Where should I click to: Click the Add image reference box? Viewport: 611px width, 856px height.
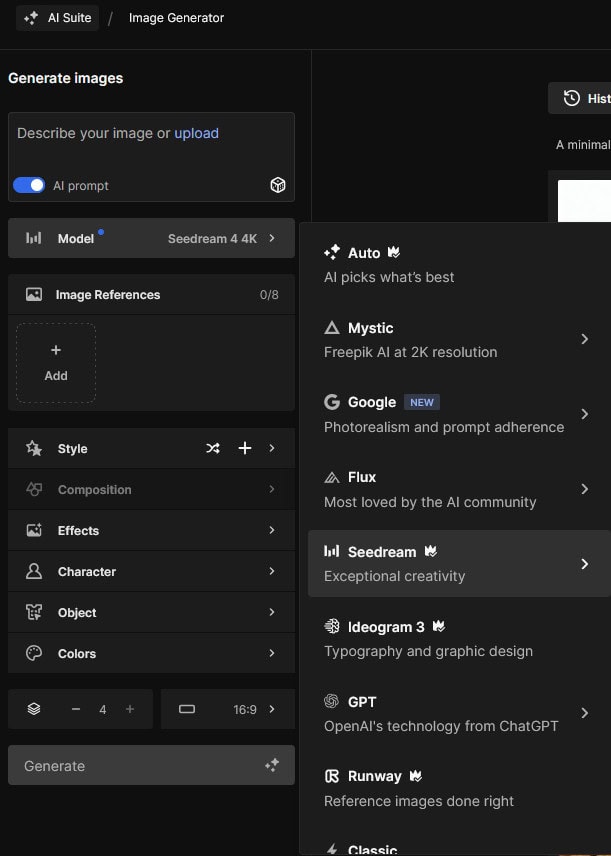pos(56,363)
